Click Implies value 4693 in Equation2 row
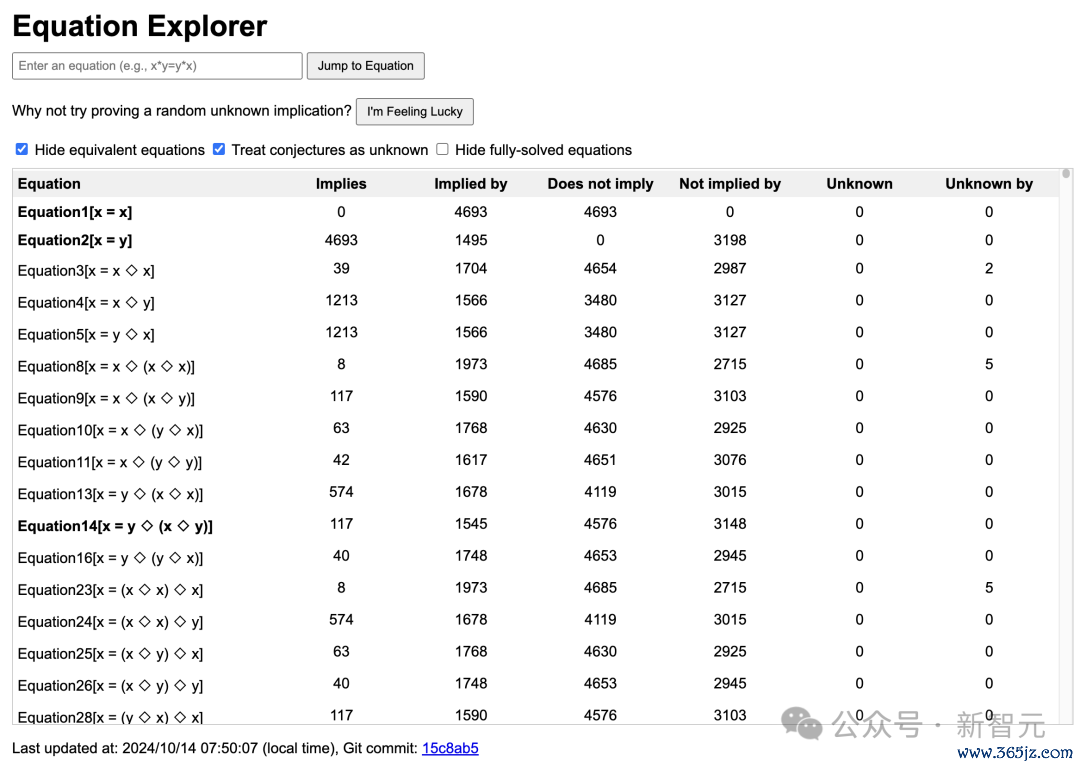 click(341, 240)
